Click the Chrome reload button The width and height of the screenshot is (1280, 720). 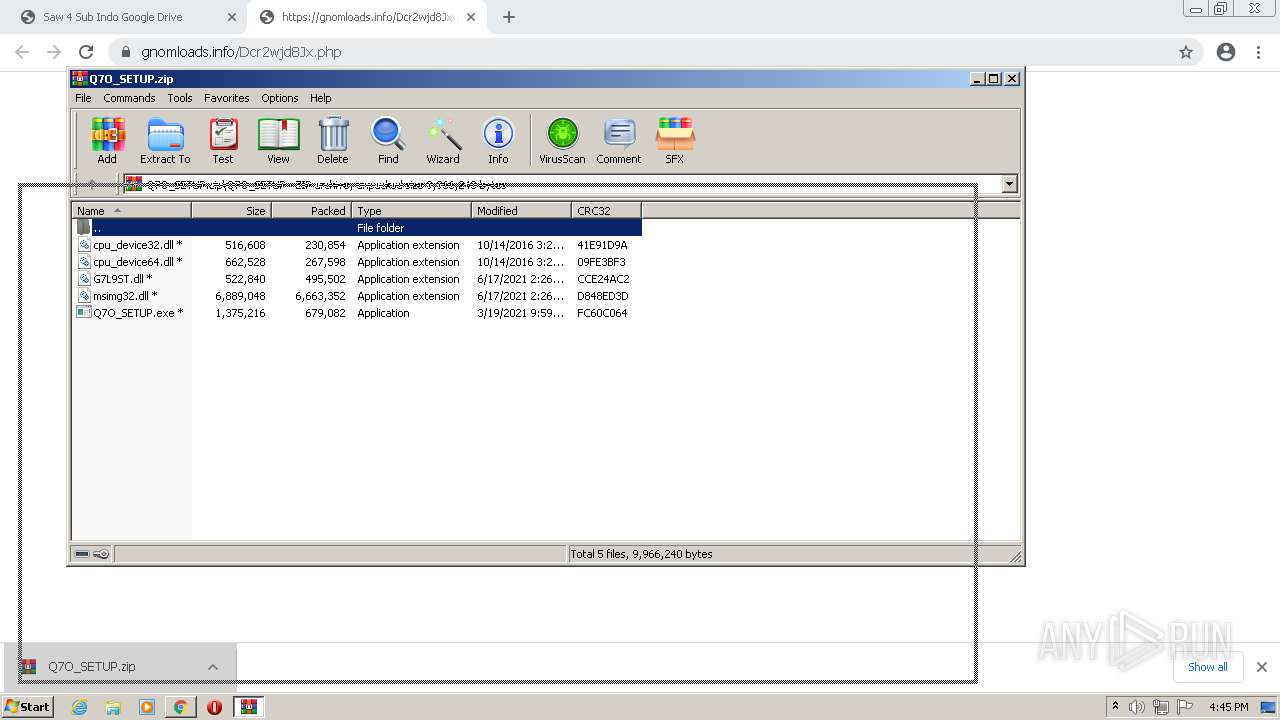point(86,52)
